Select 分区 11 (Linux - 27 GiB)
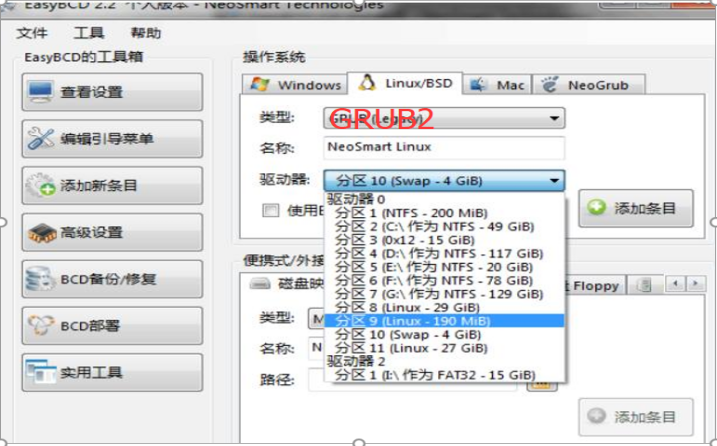 (444, 348)
